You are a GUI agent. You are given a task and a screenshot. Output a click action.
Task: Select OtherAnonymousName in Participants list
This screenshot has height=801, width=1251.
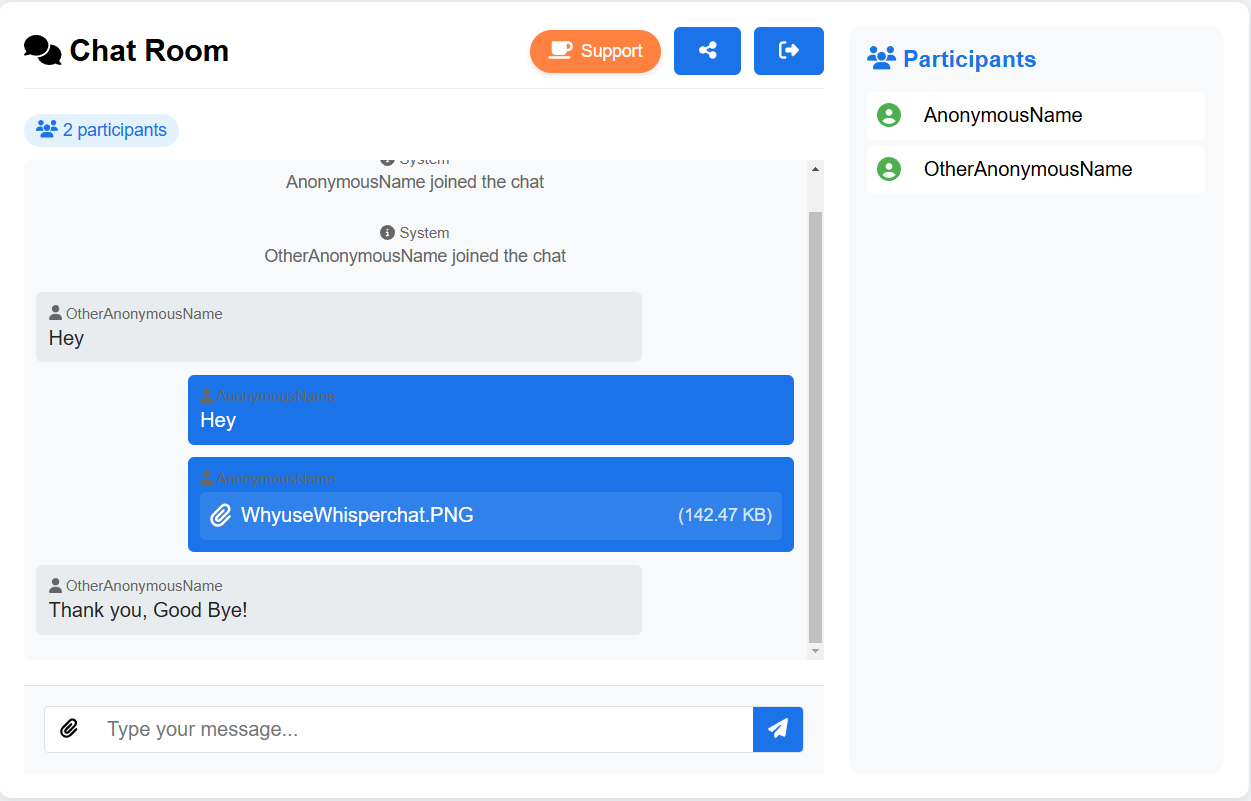coord(1036,169)
